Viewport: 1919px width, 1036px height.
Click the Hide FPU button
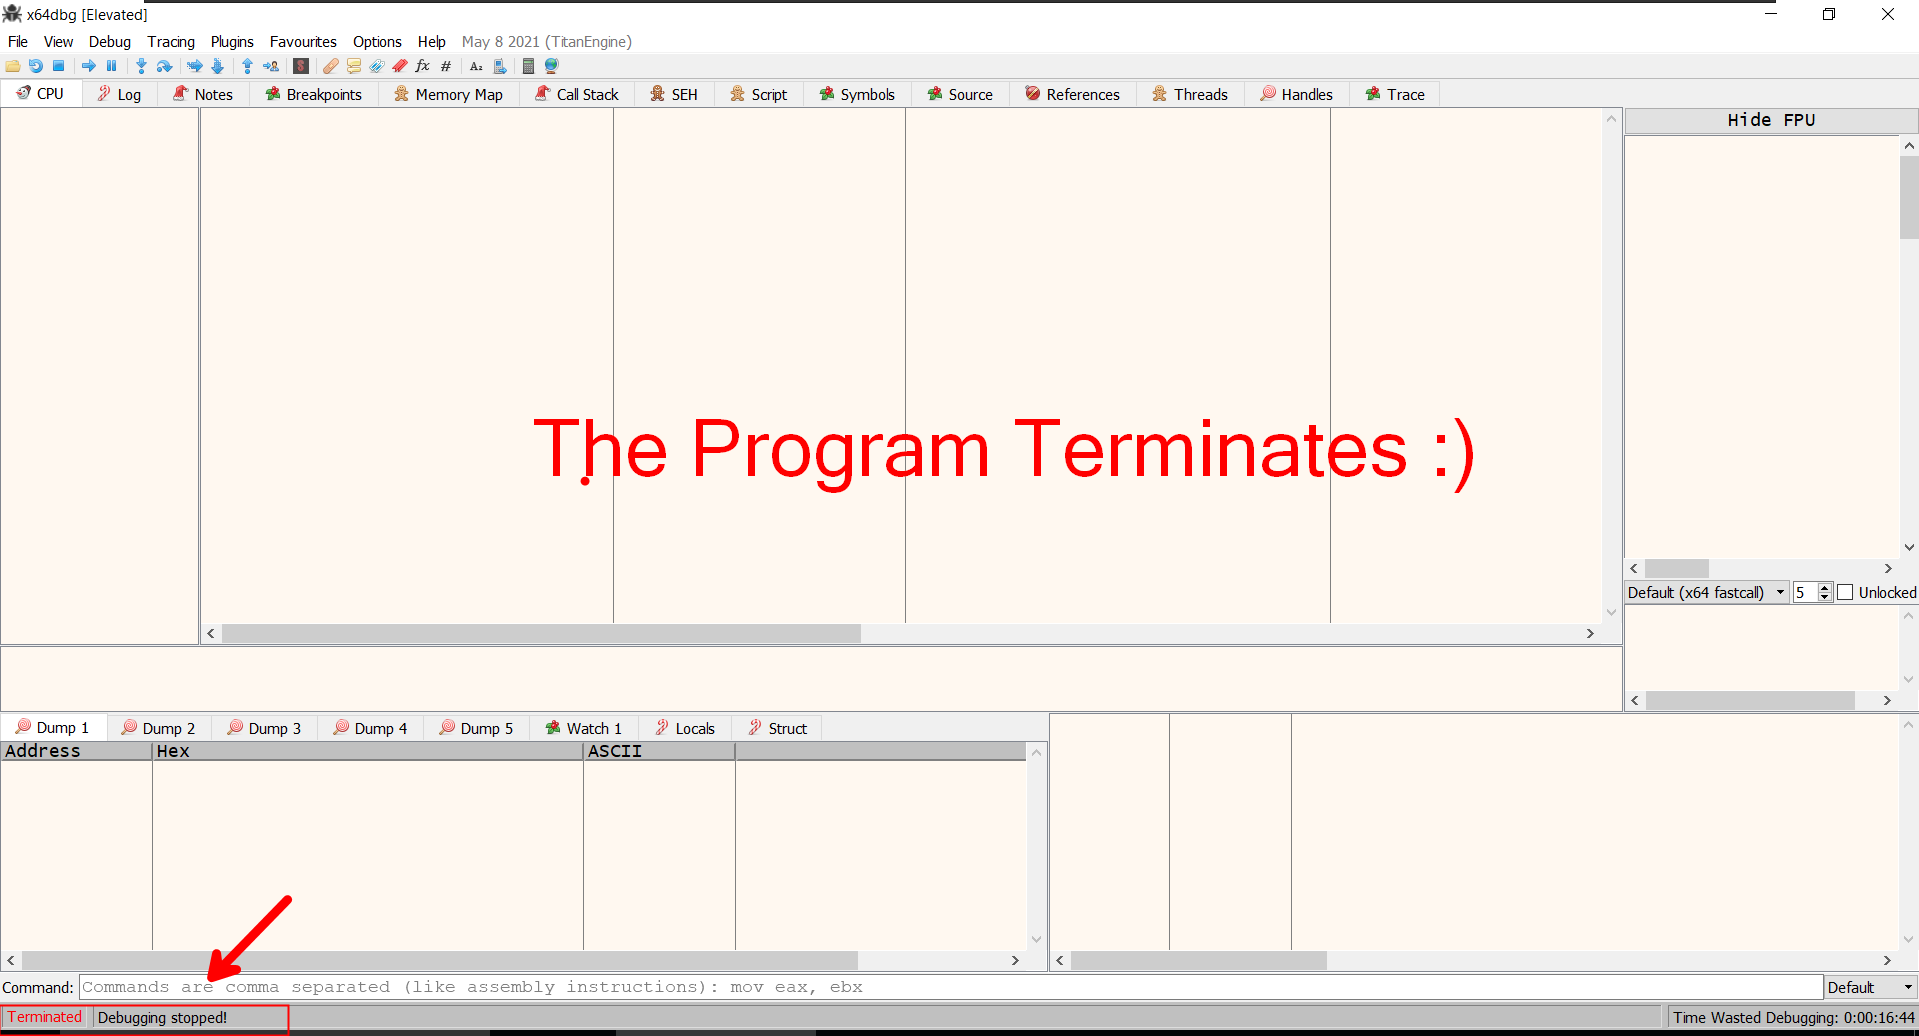click(x=1770, y=120)
